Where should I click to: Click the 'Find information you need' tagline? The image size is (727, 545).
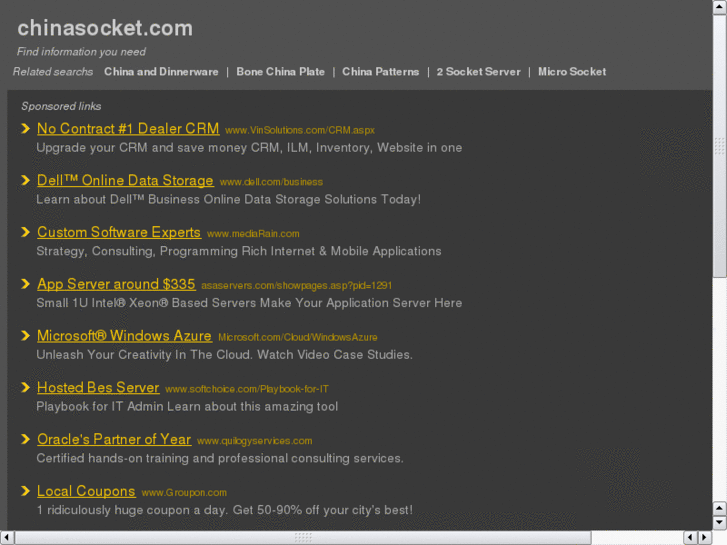pos(81,52)
